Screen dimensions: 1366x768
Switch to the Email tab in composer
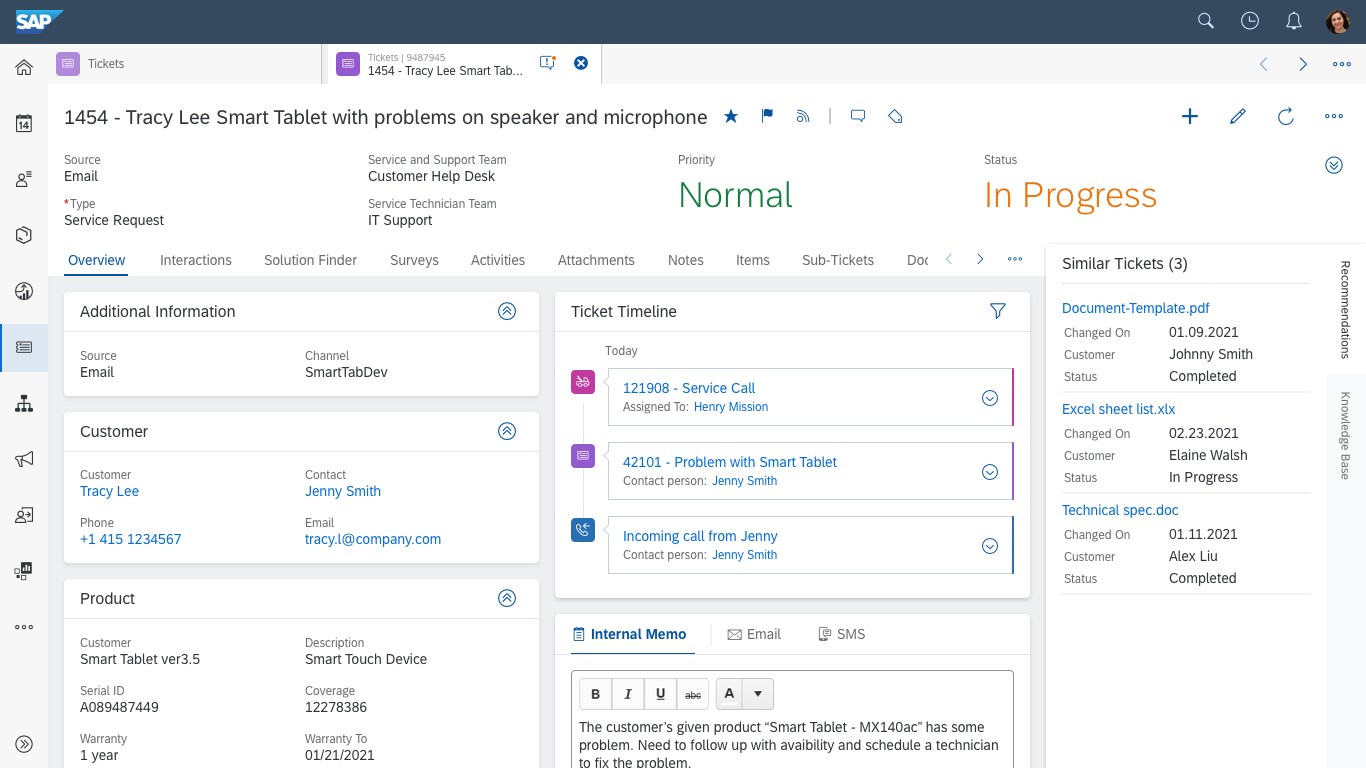pyautogui.click(x=754, y=634)
